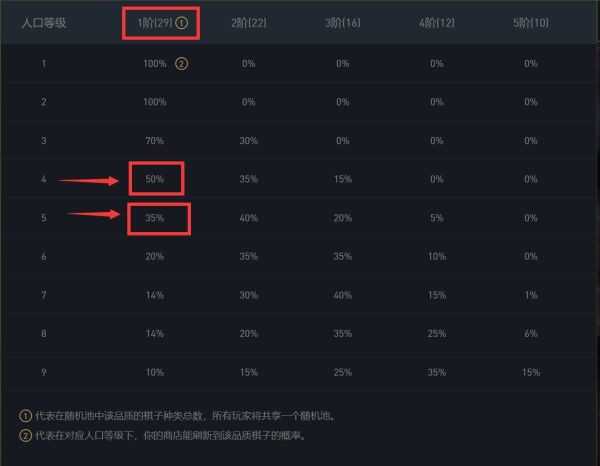Select the 3阶(16) column header
The height and width of the screenshot is (466, 600).
pos(343,23)
